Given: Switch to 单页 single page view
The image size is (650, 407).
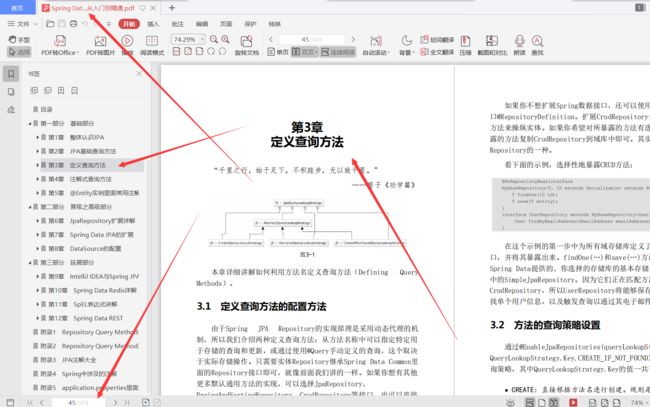Looking at the screenshot, I should click(x=278, y=52).
